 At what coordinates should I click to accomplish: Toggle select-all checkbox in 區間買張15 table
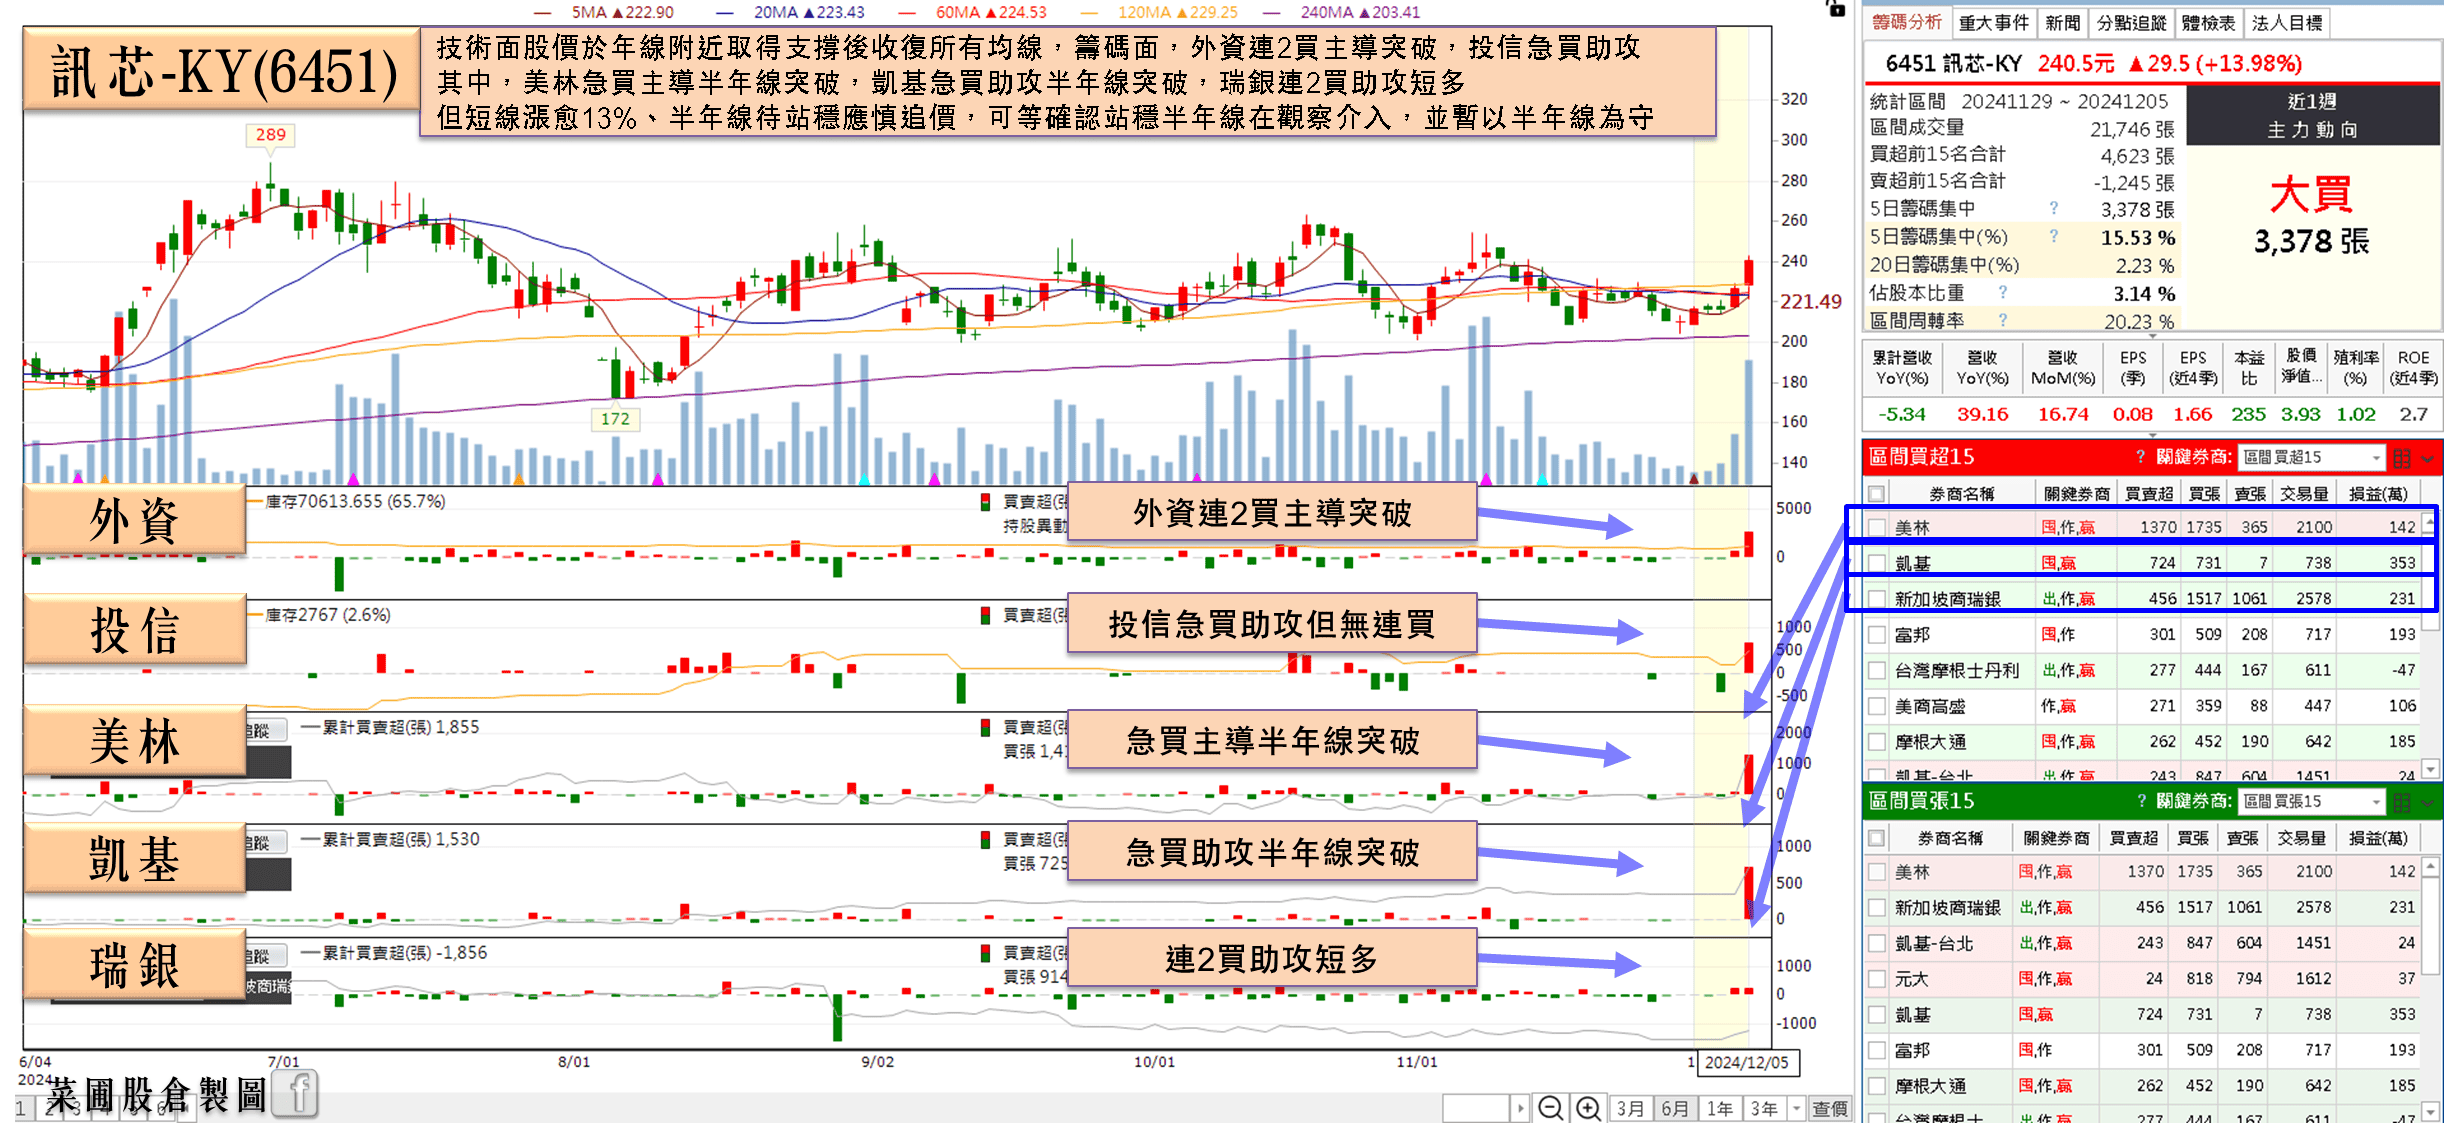point(1877,838)
